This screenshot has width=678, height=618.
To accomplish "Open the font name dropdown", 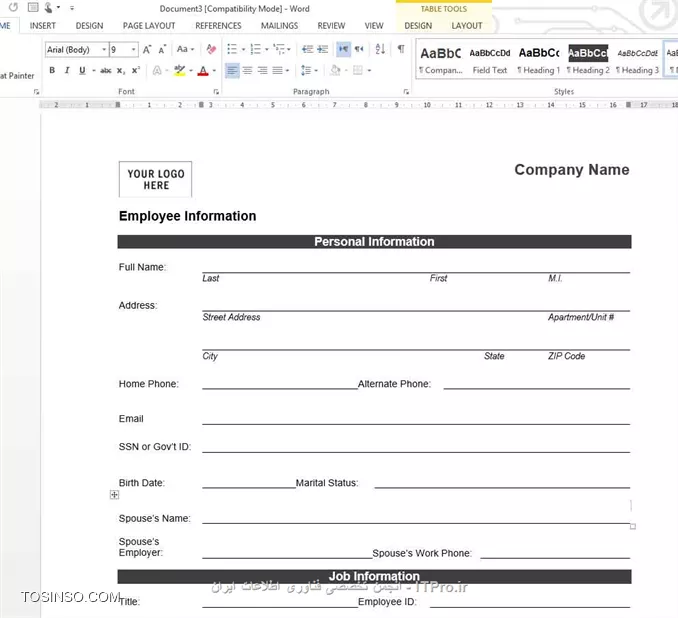I will pos(104,49).
